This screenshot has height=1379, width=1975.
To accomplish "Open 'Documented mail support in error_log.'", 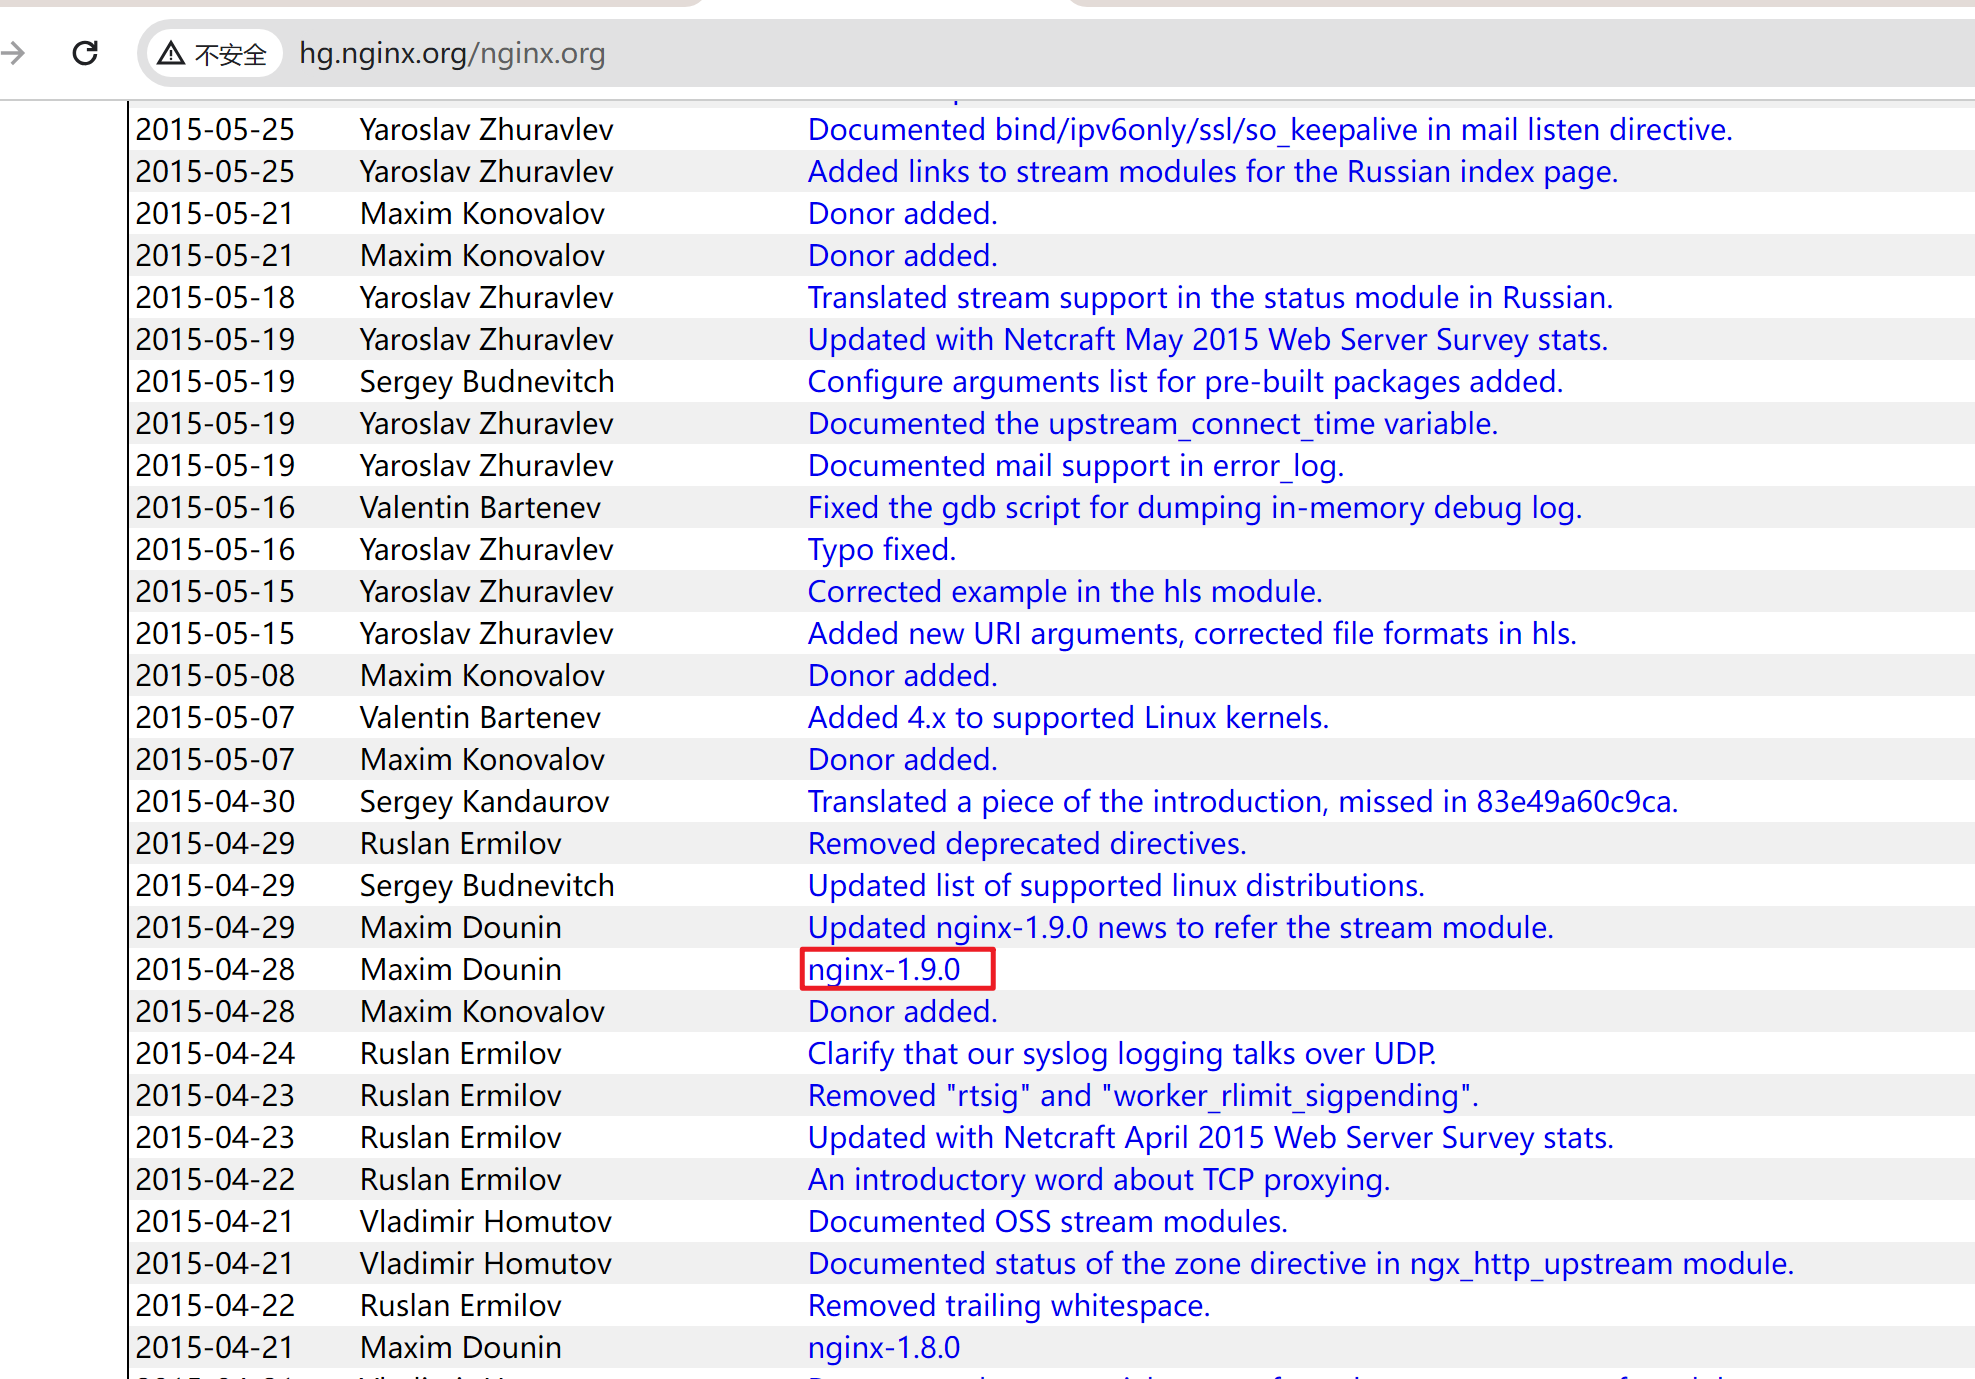I will coord(1075,465).
